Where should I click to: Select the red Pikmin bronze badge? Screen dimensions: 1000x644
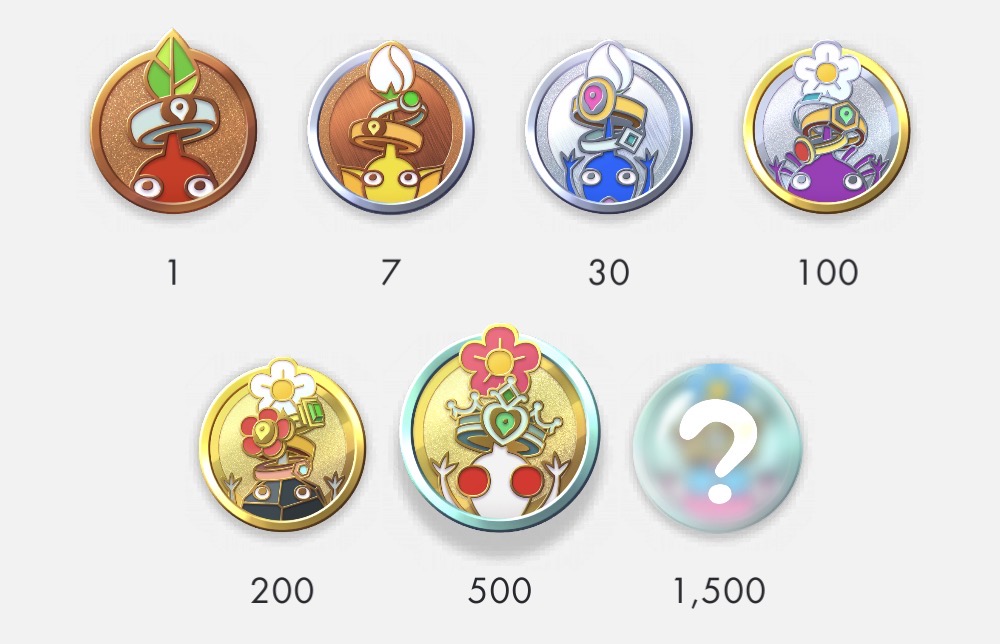pyautogui.click(x=173, y=121)
